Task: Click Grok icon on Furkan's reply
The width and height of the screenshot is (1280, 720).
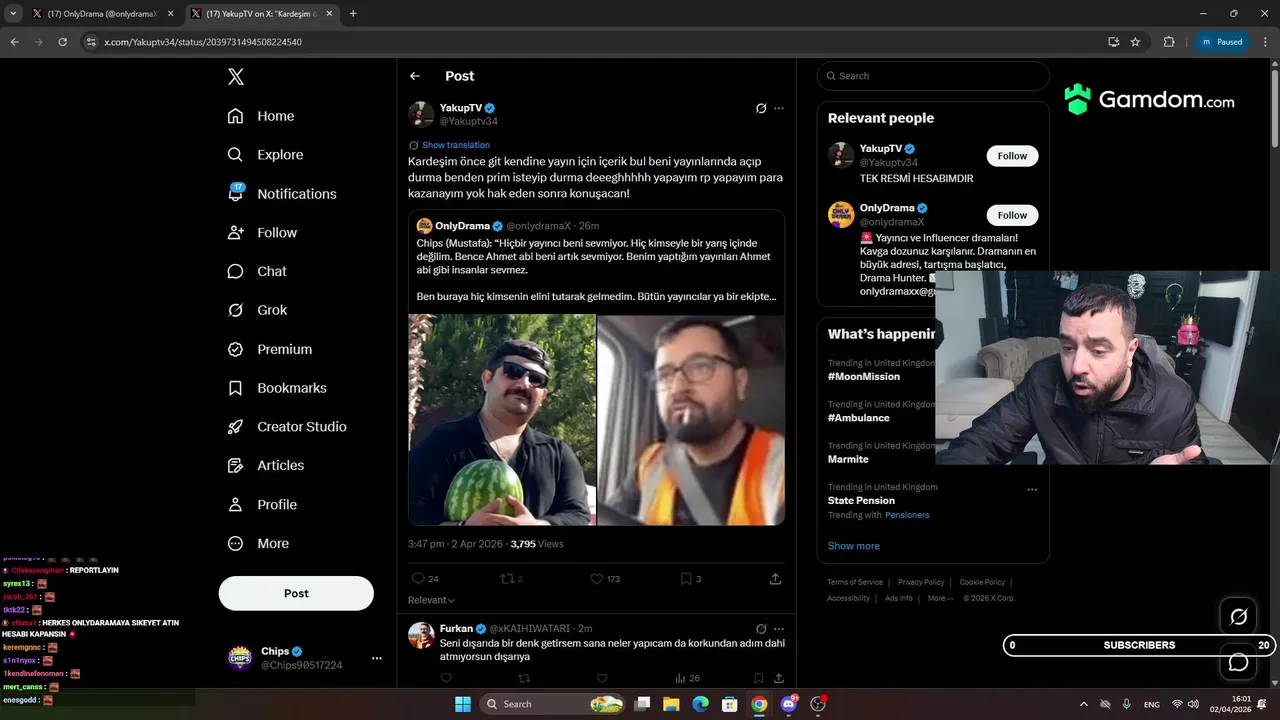Action: (761, 628)
